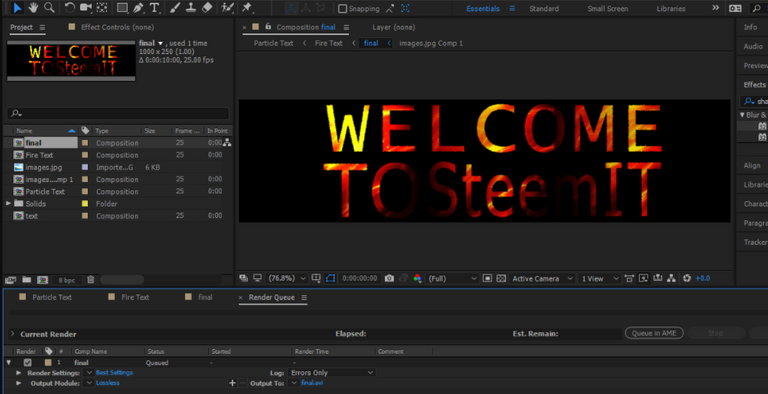Click the Pixel Aspect Ratio Correction icon
The image size is (768, 394).
(x=629, y=278)
